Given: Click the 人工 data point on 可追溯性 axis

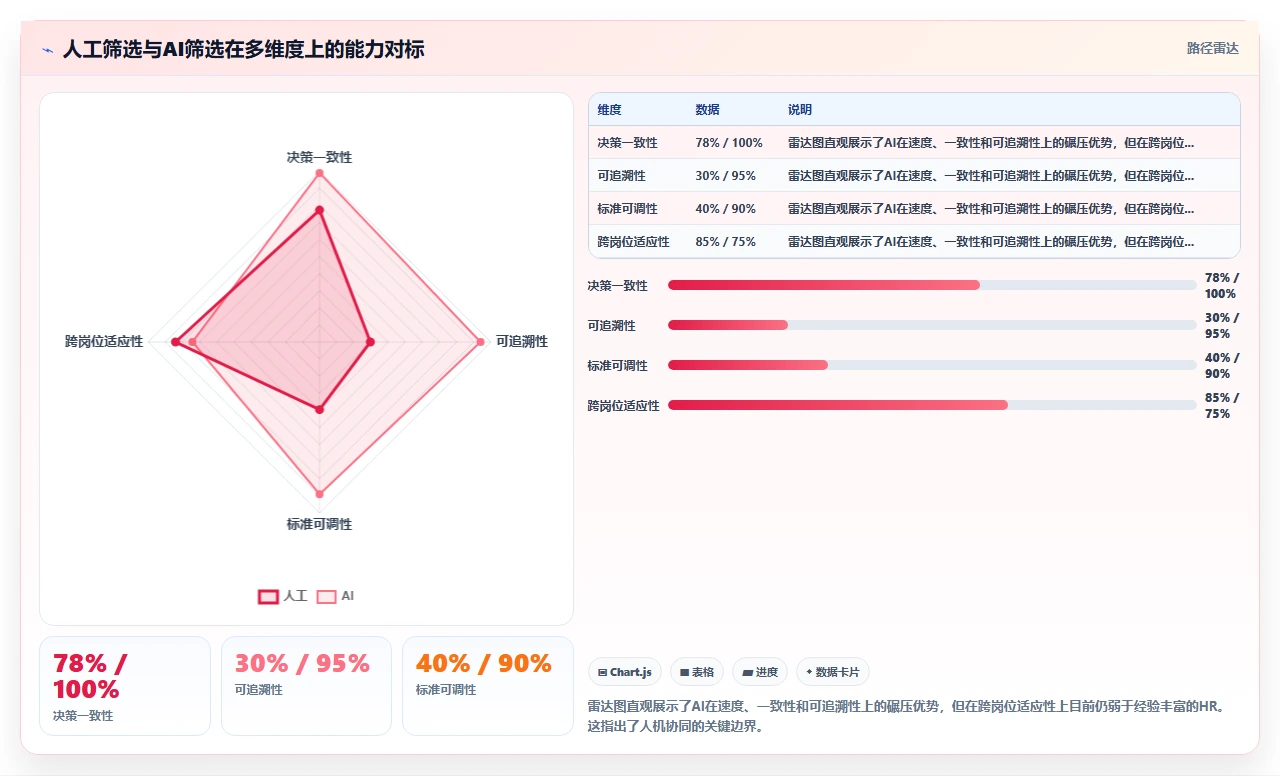Looking at the screenshot, I should (x=370, y=342).
